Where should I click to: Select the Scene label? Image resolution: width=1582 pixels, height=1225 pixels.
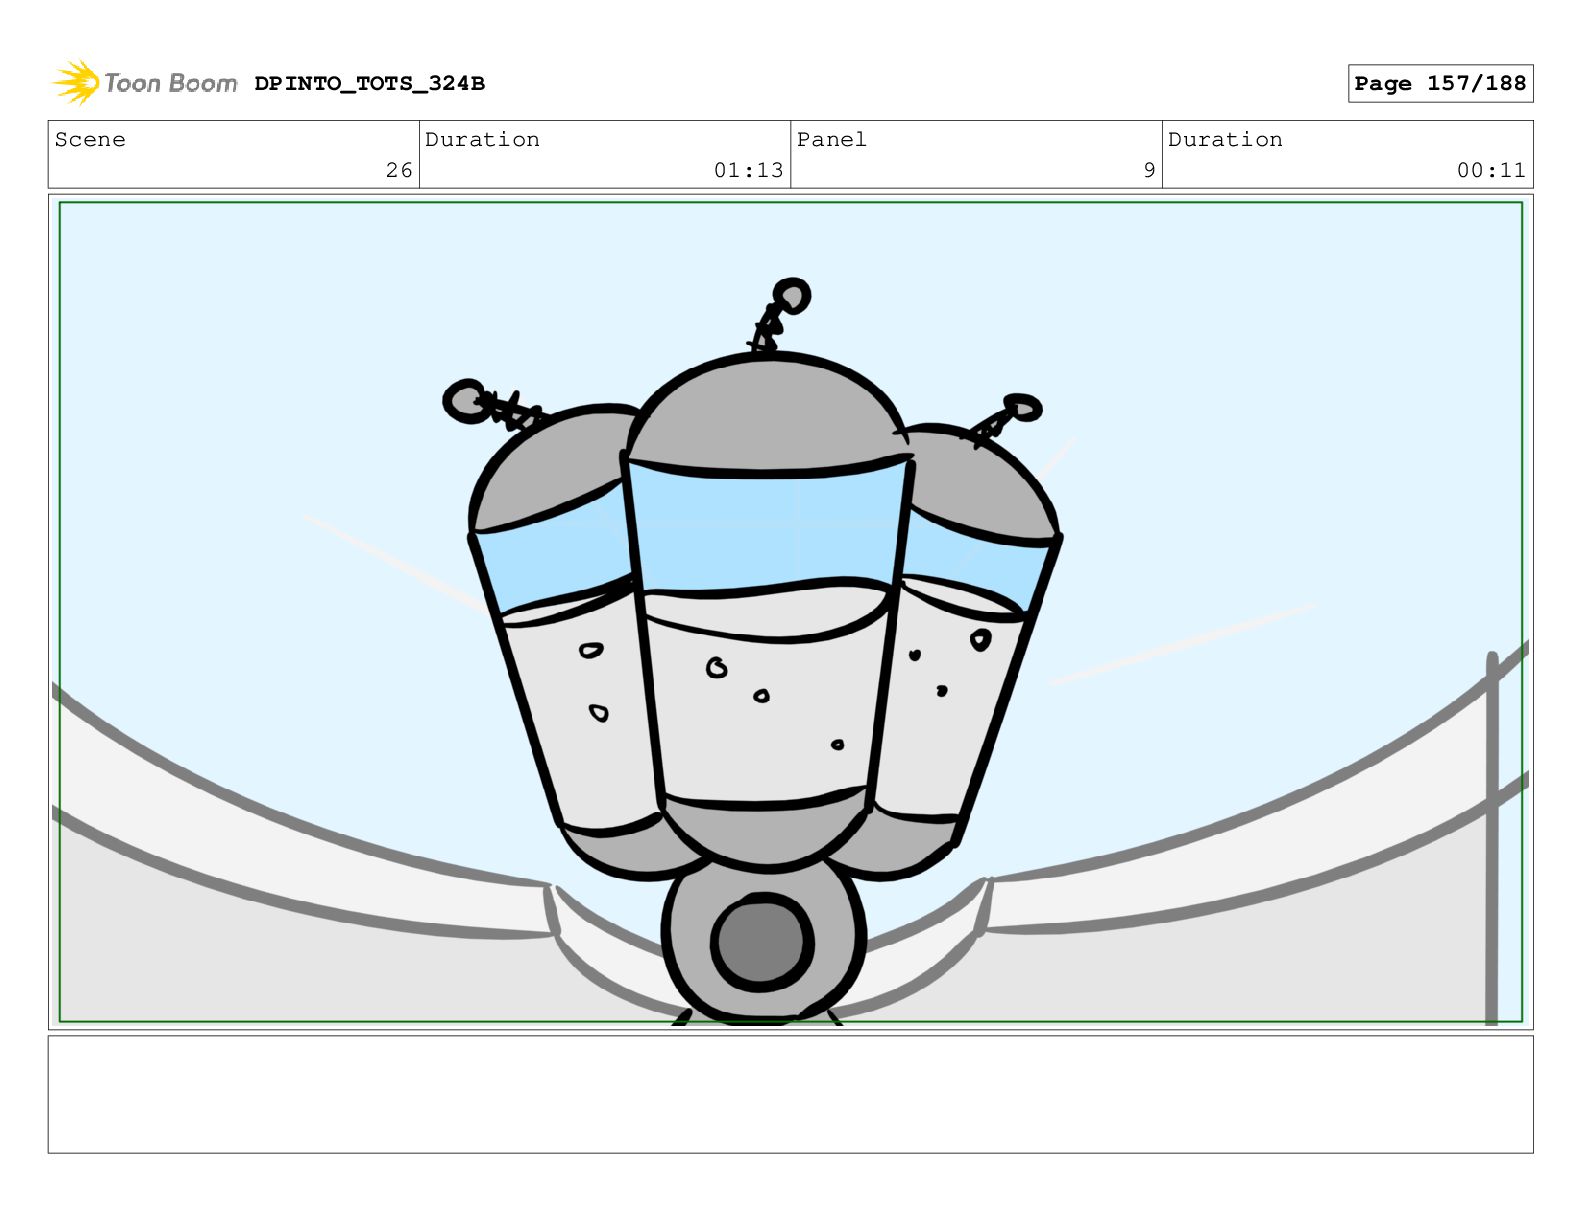90,140
